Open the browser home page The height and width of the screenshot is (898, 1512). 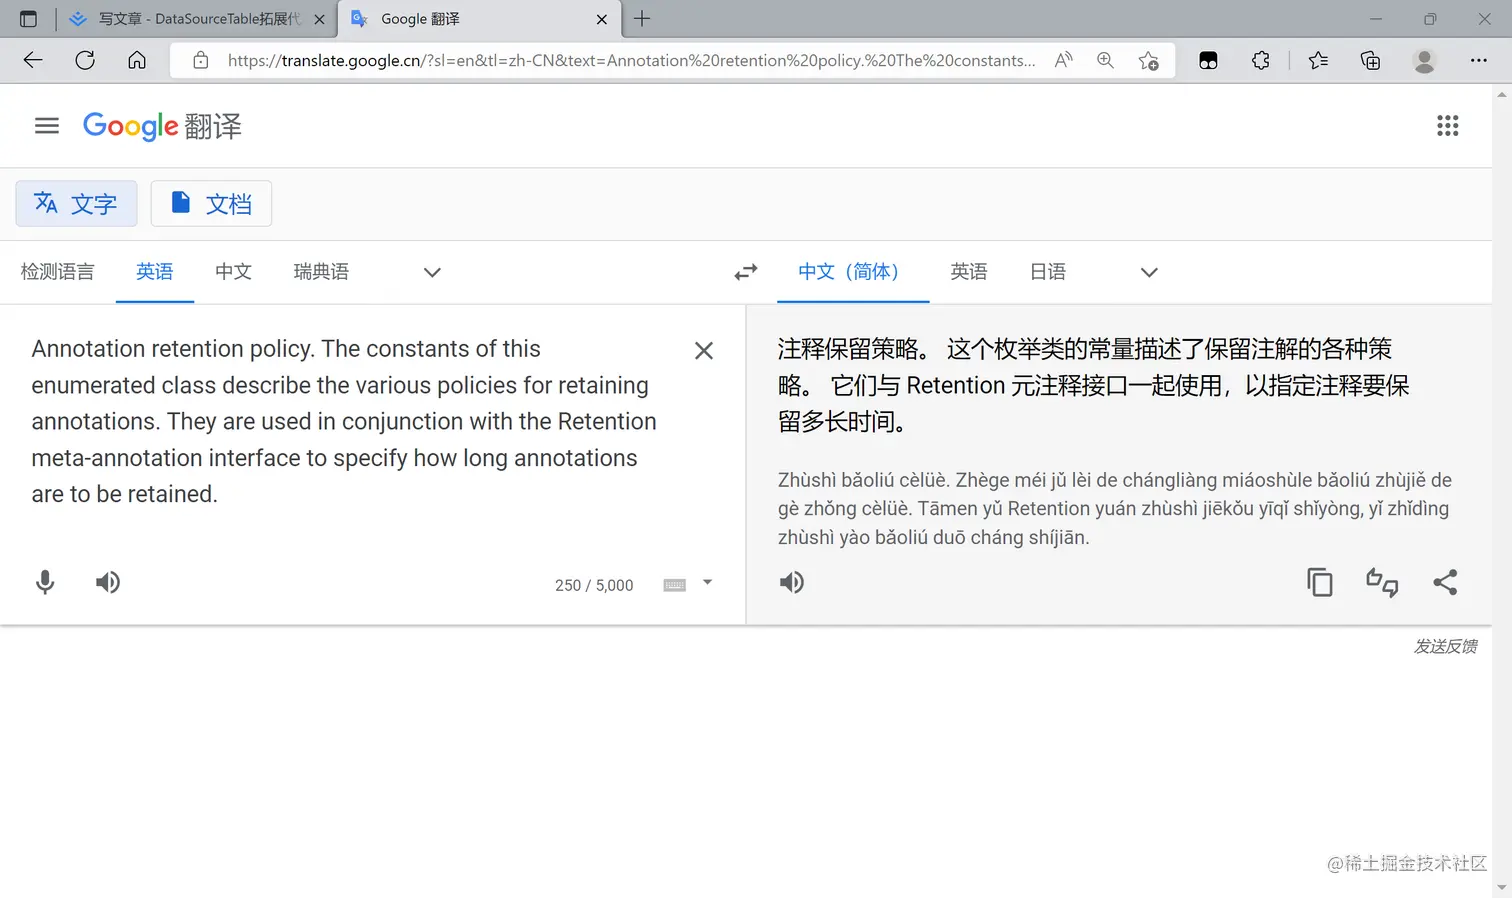[x=137, y=60]
